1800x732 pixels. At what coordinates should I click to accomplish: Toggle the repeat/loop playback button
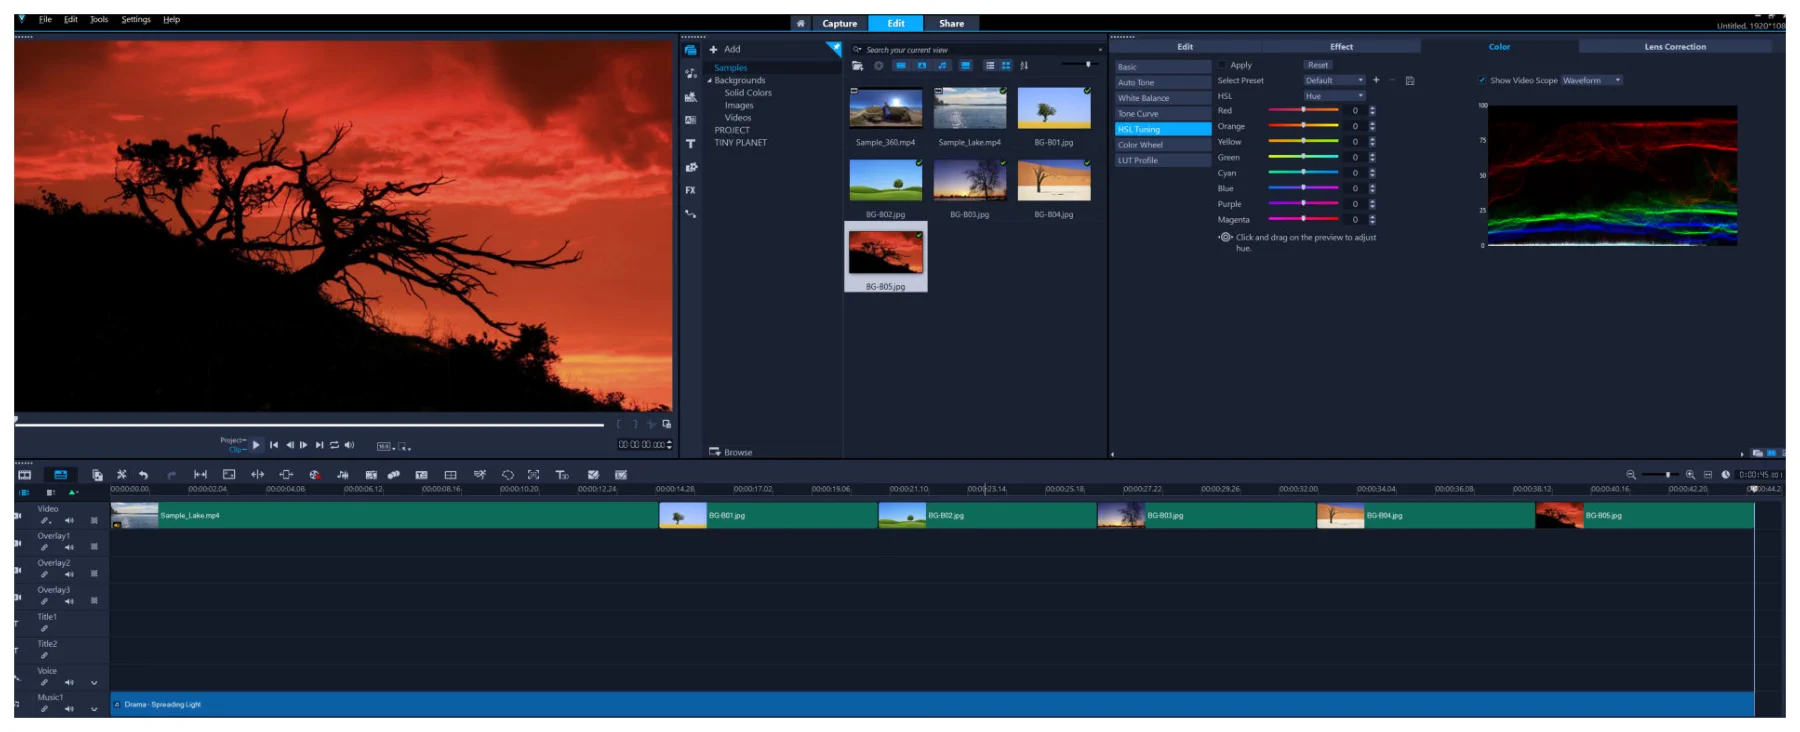(x=335, y=445)
